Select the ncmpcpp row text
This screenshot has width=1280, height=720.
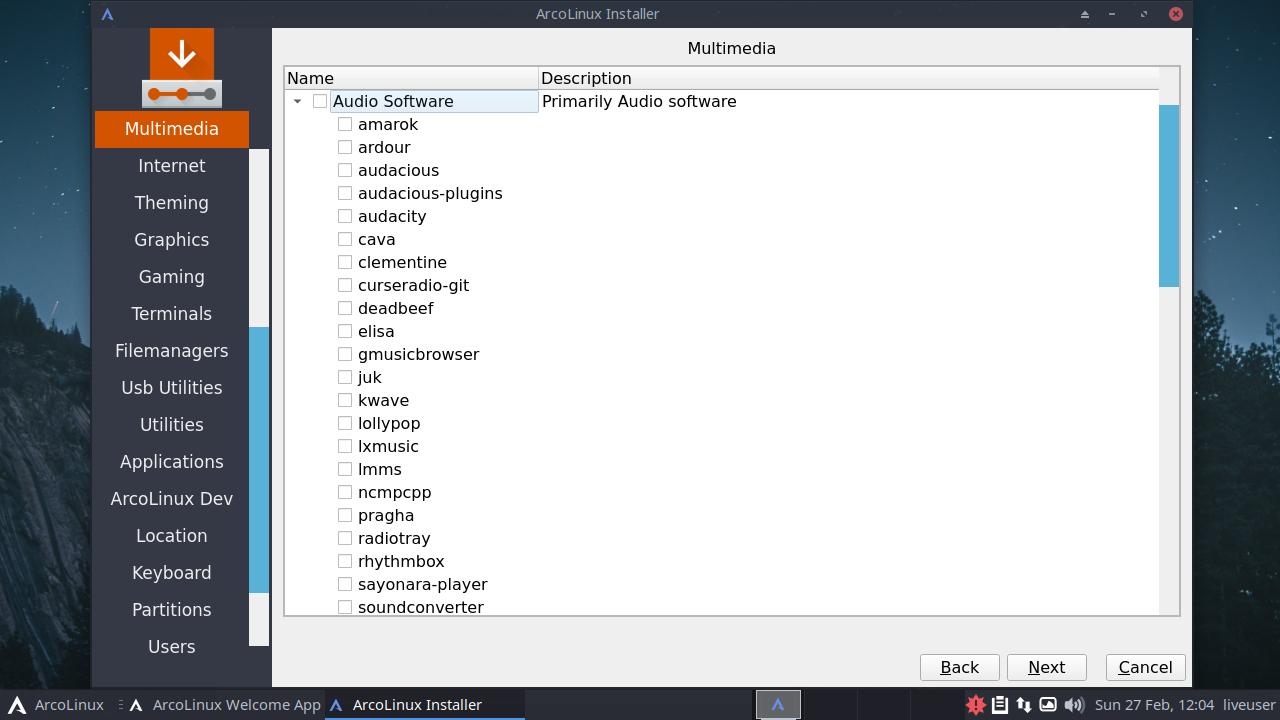point(394,492)
